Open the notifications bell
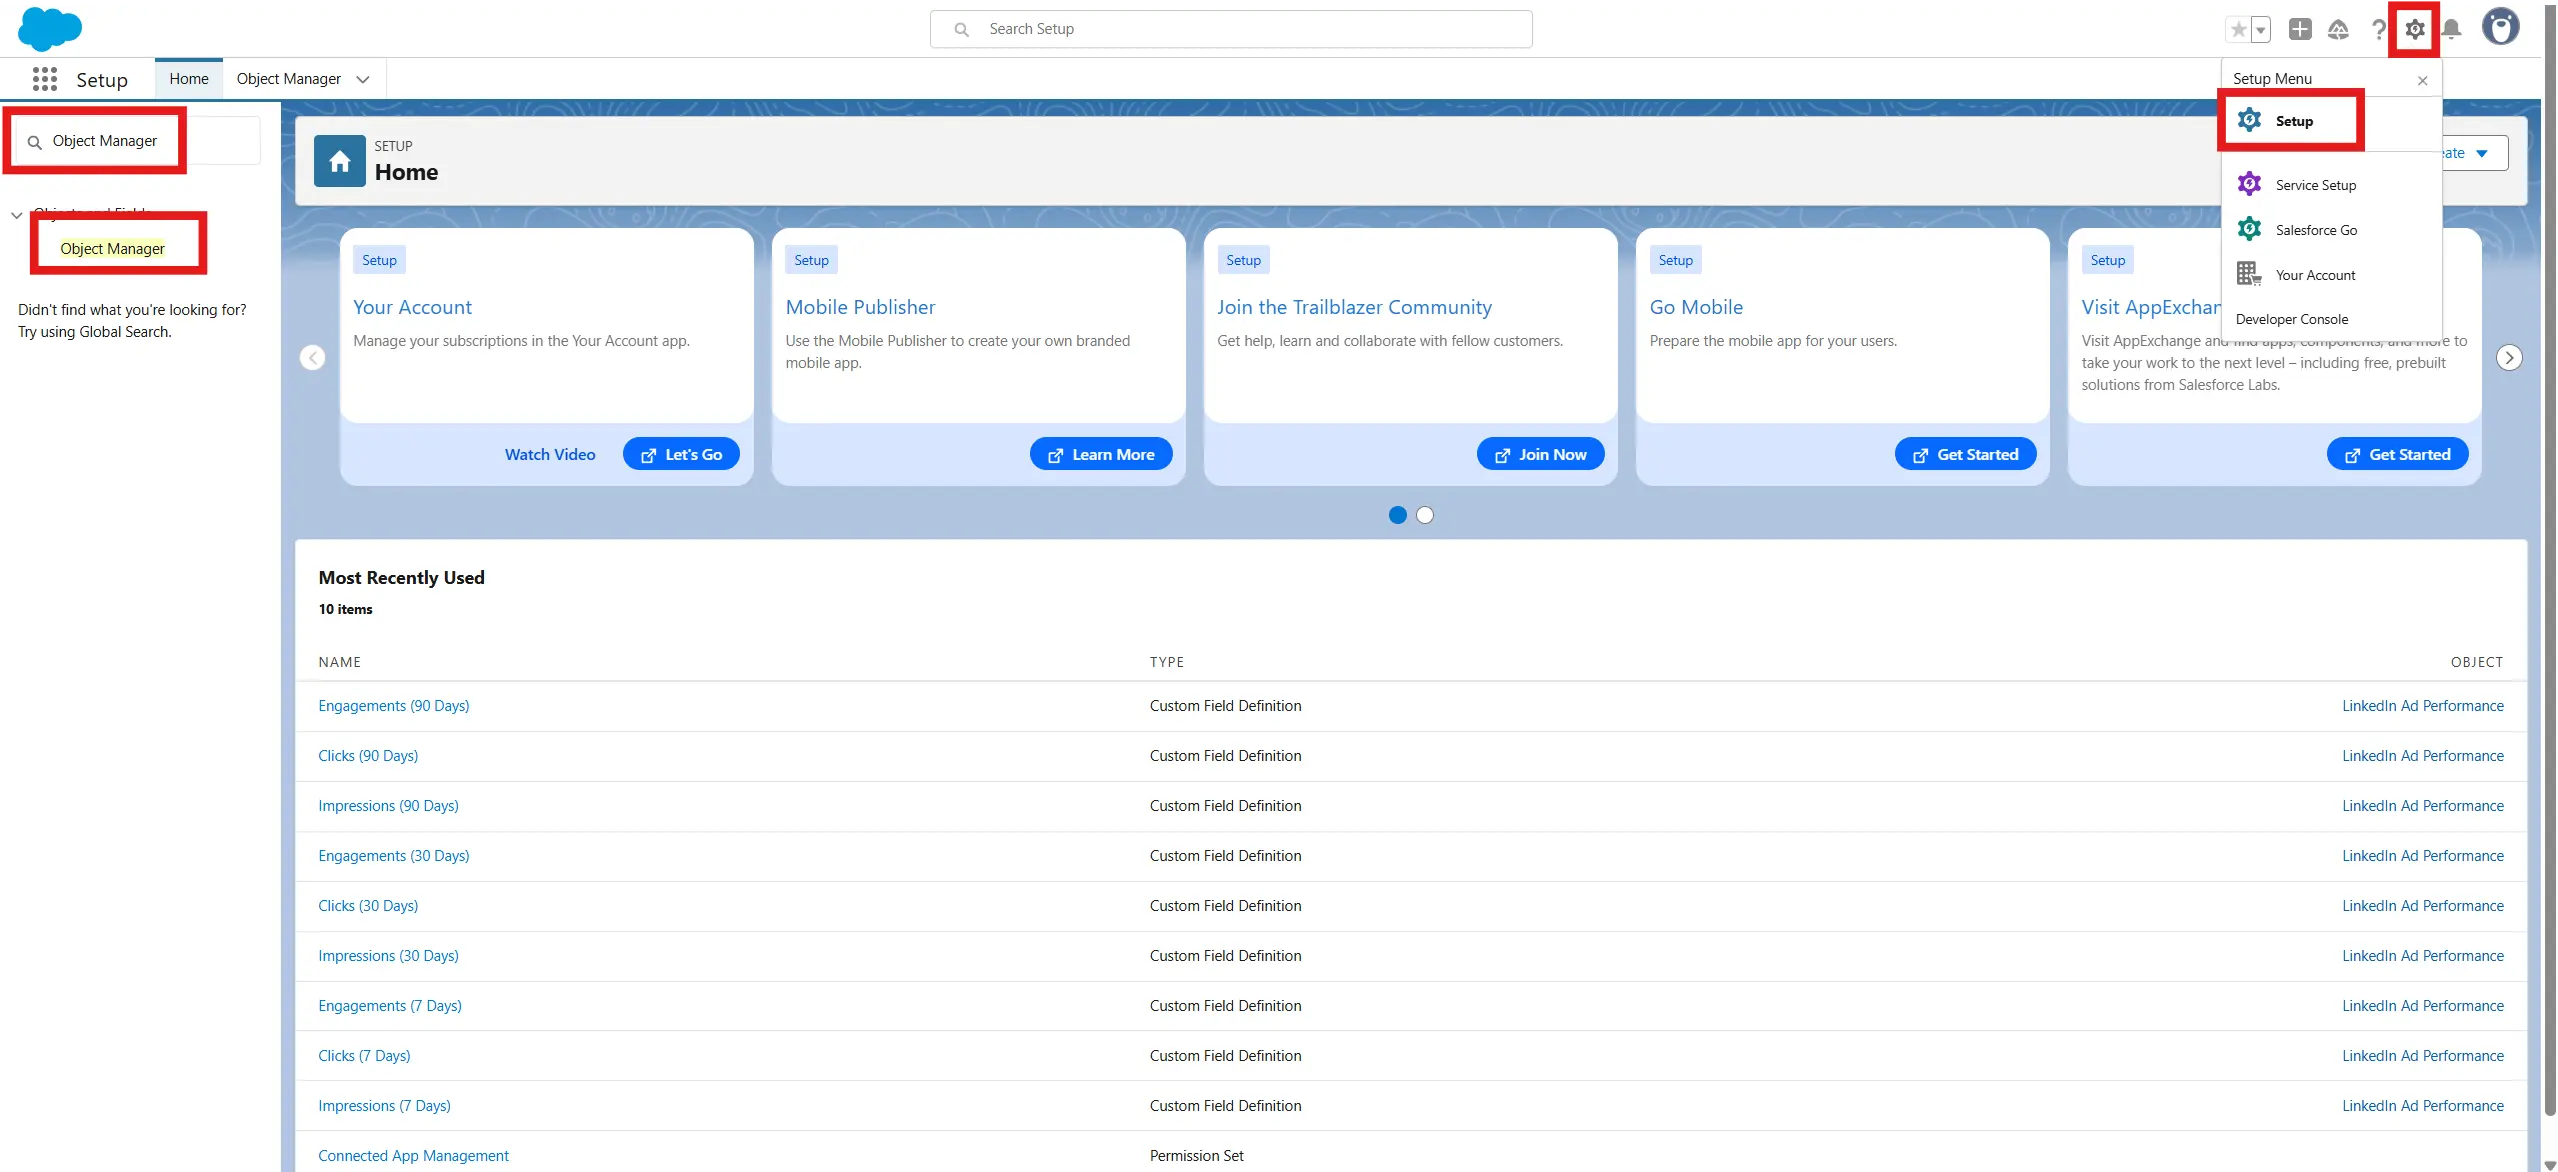This screenshot has height=1172, width=2558. click(2451, 29)
